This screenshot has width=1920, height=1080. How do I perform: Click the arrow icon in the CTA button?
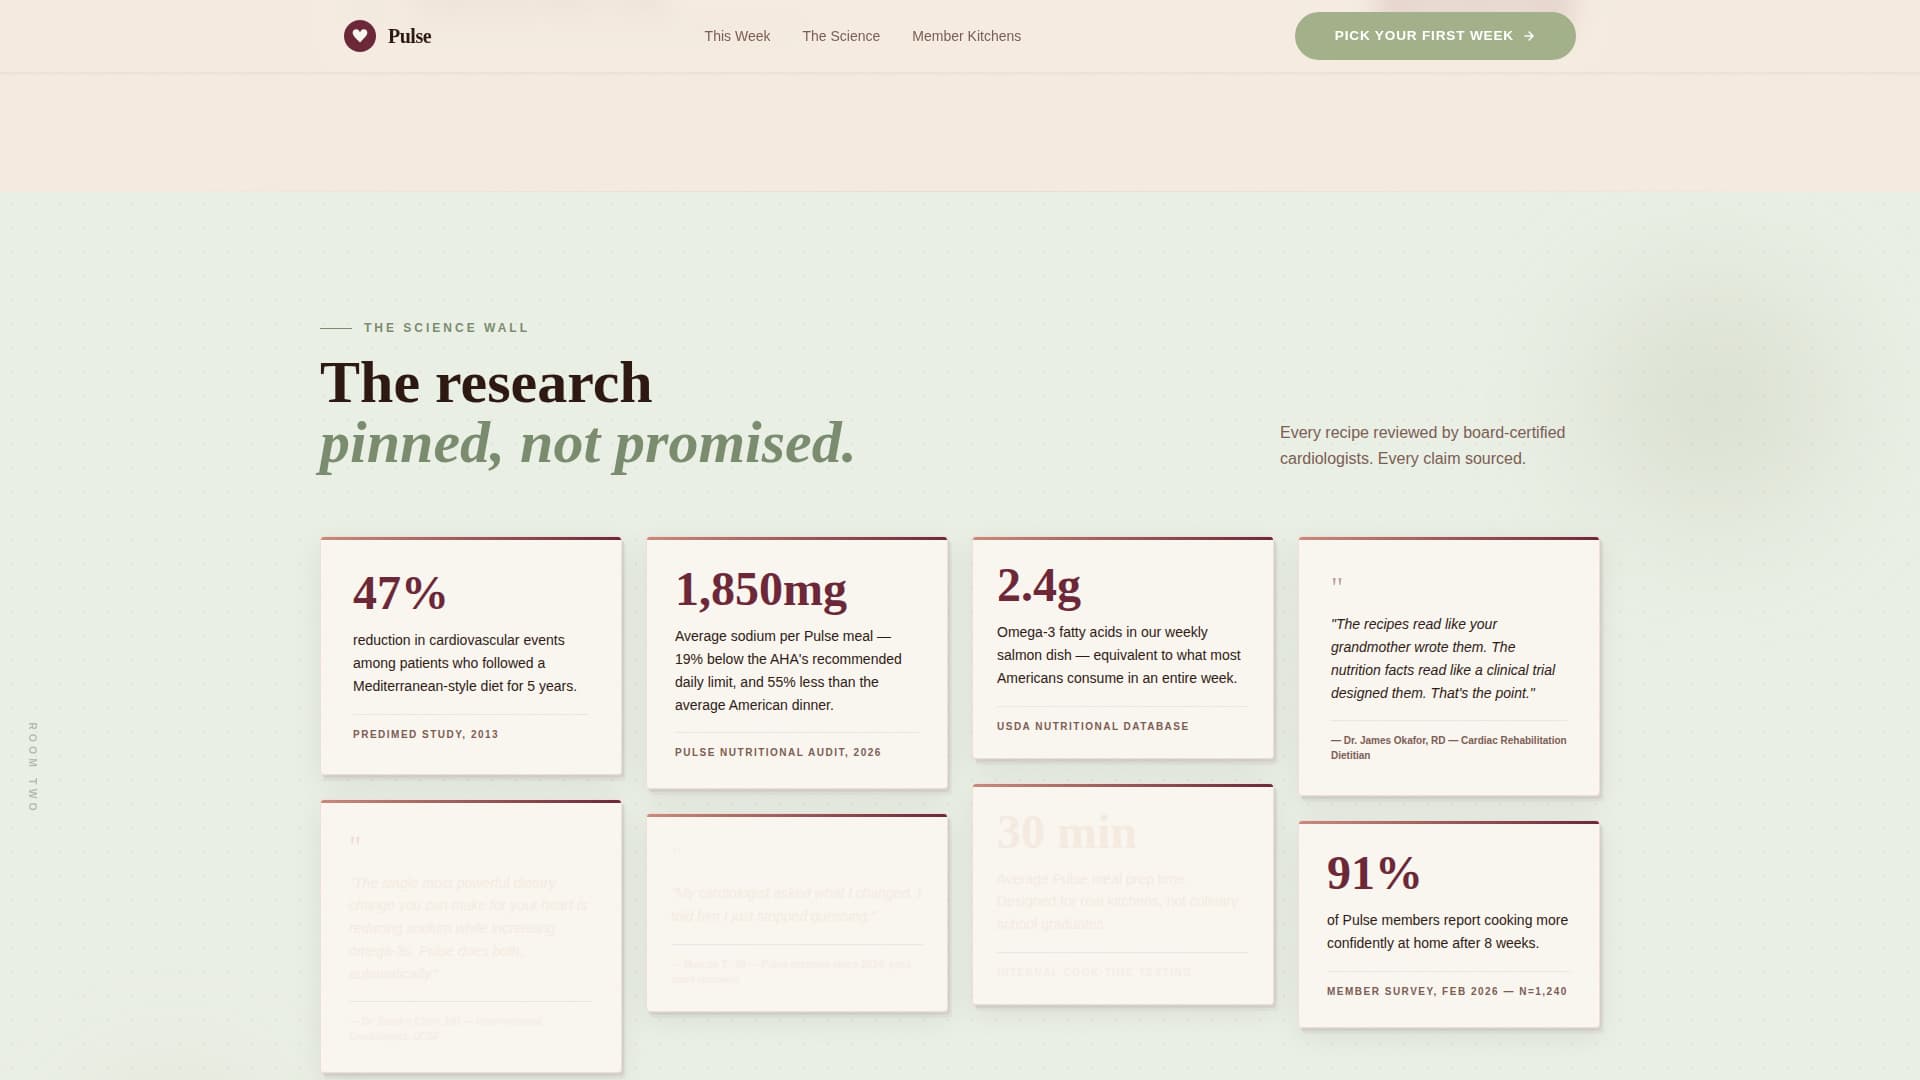click(1529, 36)
